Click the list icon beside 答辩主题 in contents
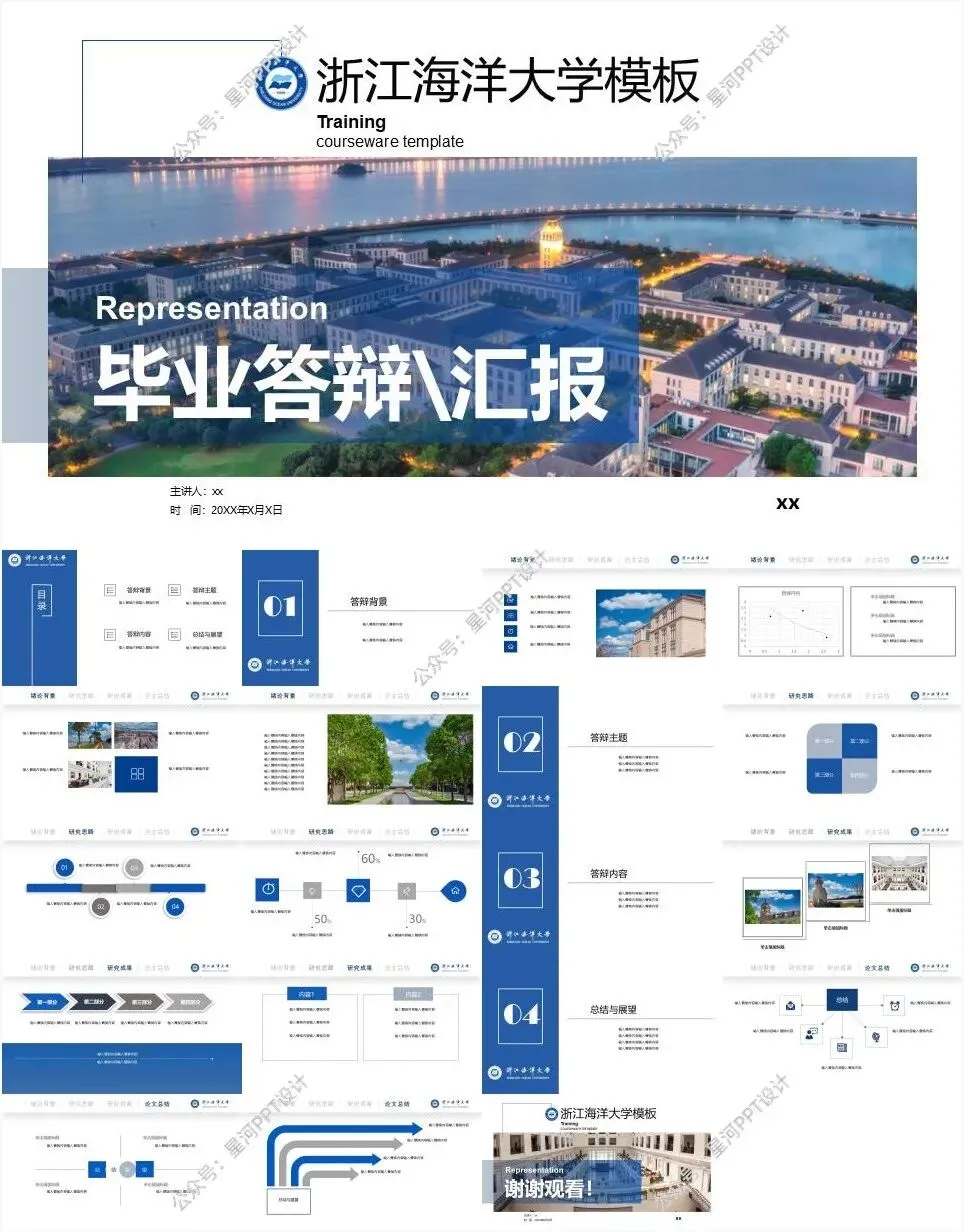The image size is (964, 1232). (174, 591)
